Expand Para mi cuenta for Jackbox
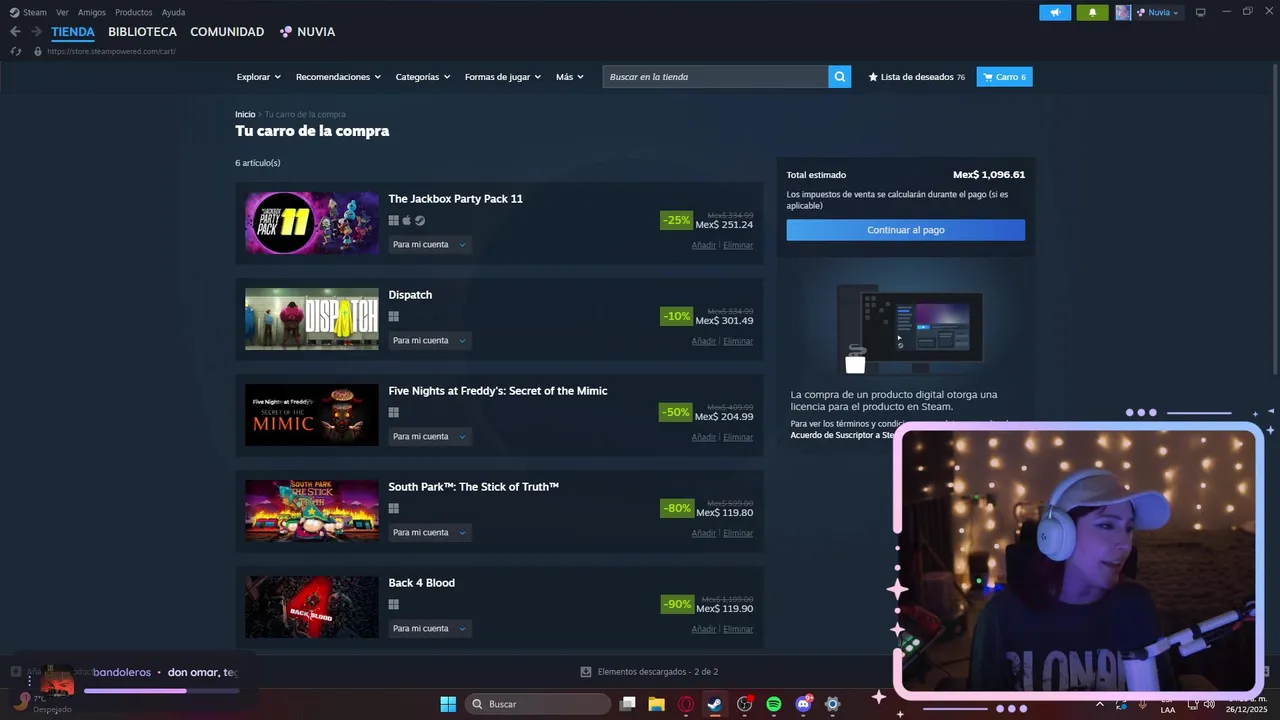The height and width of the screenshot is (720, 1280). coord(430,244)
